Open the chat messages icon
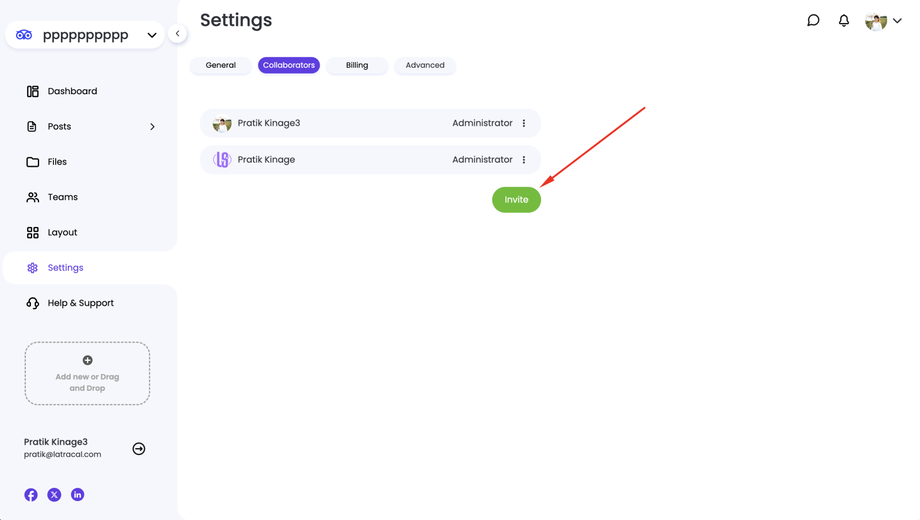The height and width of the screenshot is (520, 920). pyautogui.click(x=813, y=20)
